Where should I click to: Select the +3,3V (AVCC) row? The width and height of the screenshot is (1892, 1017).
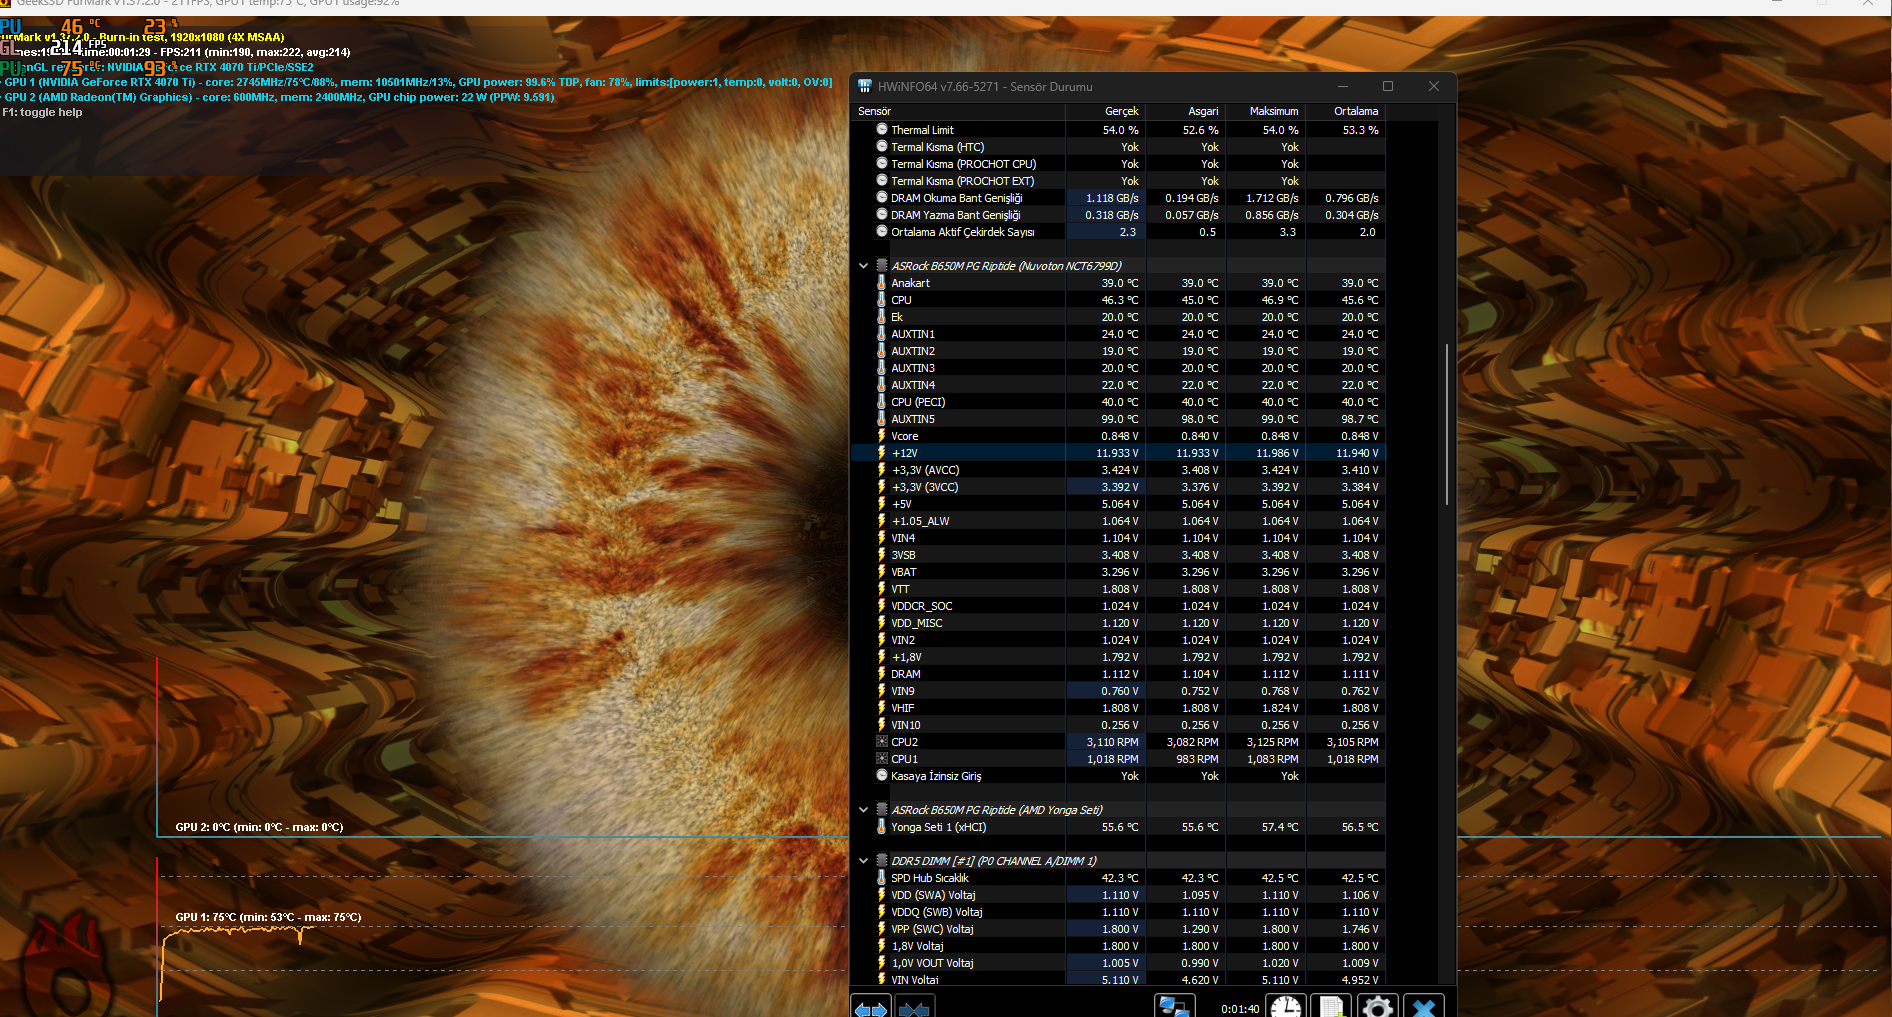point(1118,470)
